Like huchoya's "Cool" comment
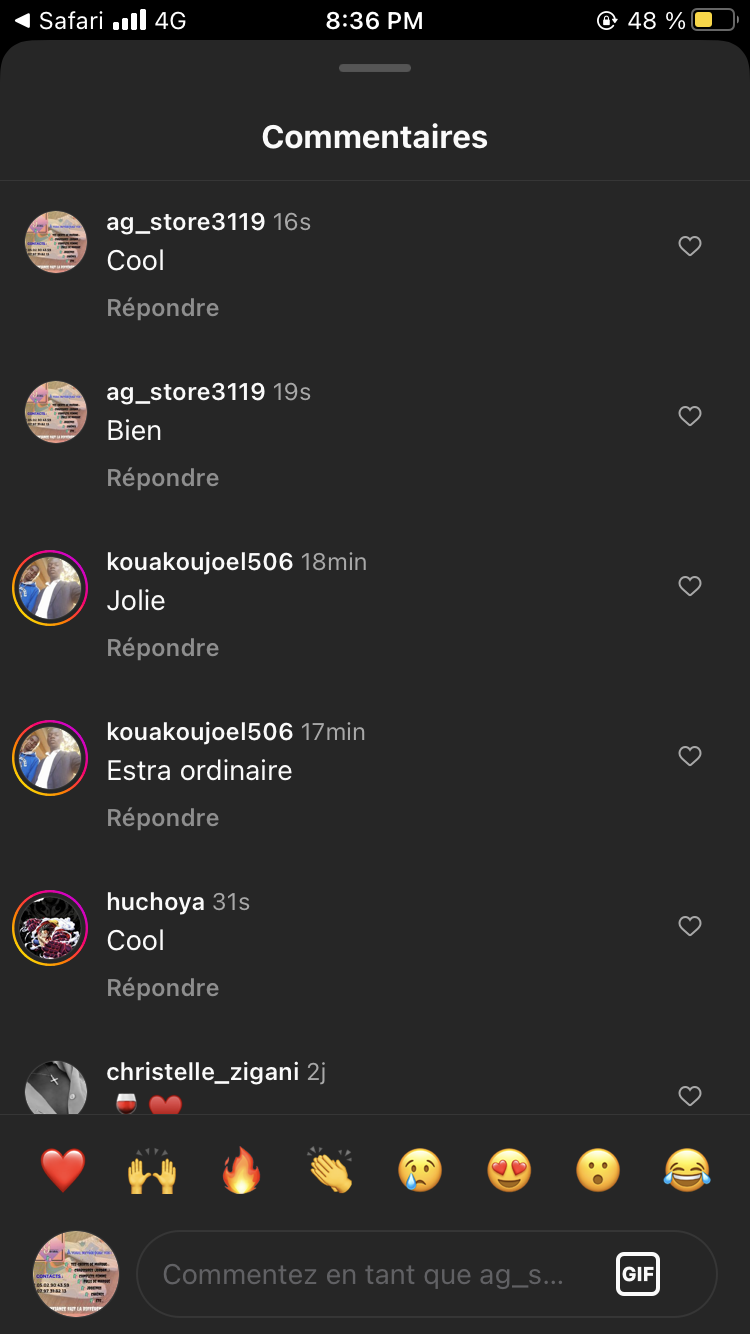The height and width of the screenshot is (1334, 750). point(690,926)
